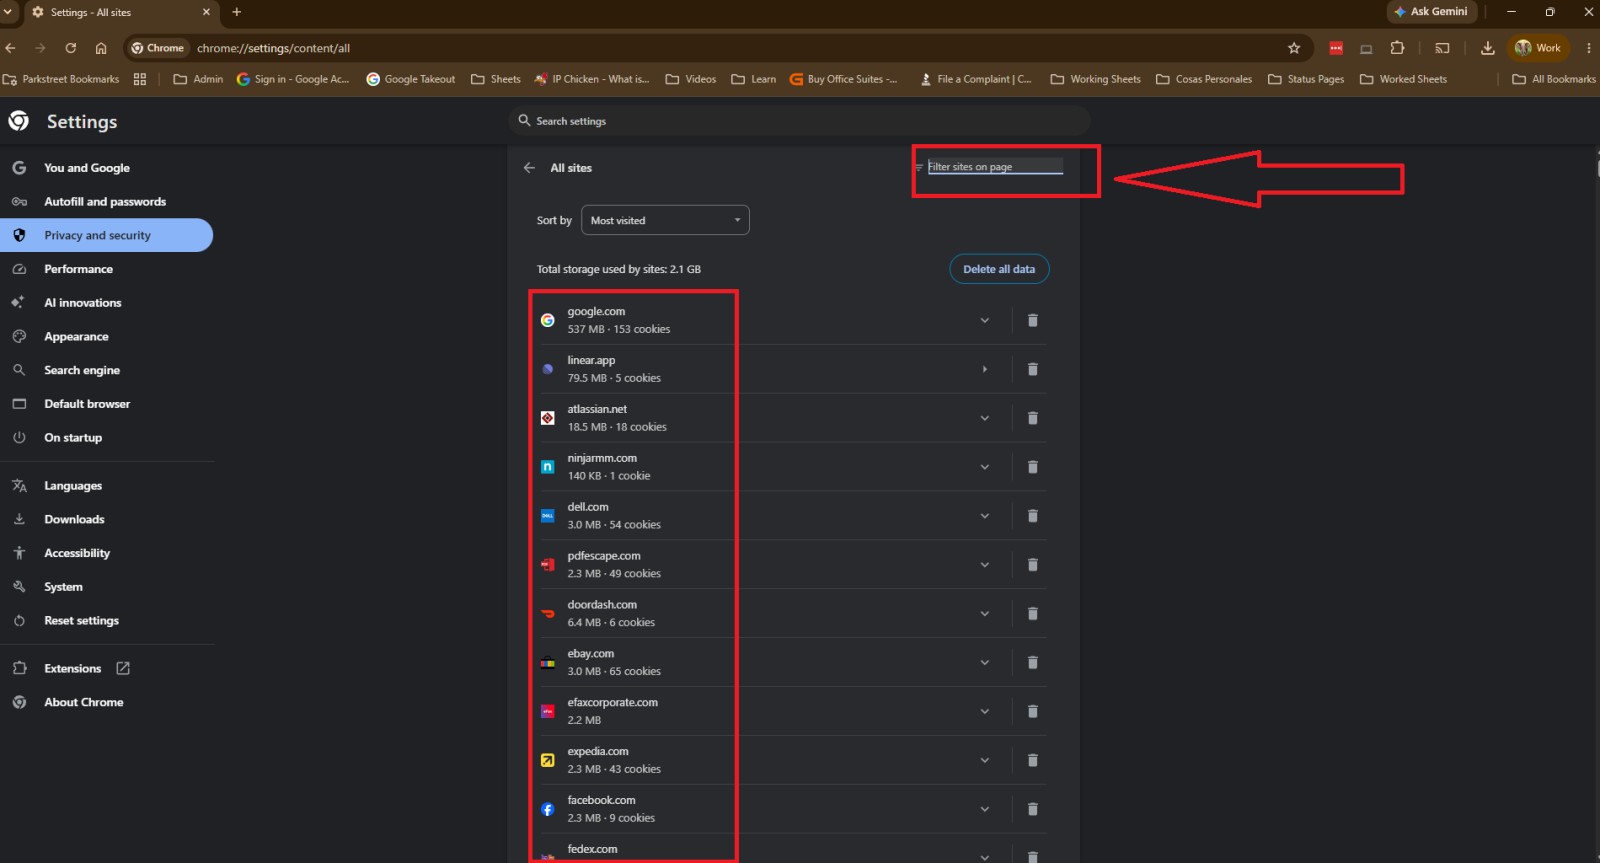Click trash icon for atlassian.net
Viewport: 1600px width, 863px height.
coord(1033,418)
